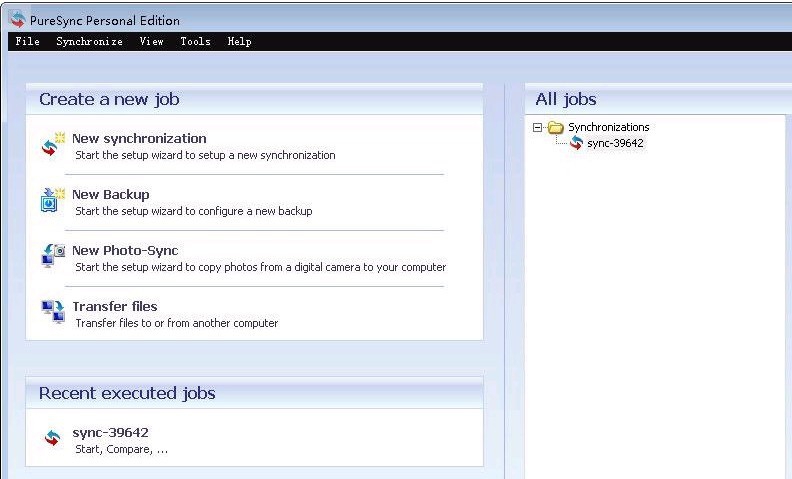Open New Photo-Sync setup link
This screenshot has width=792, height=479.
point(125,251)
